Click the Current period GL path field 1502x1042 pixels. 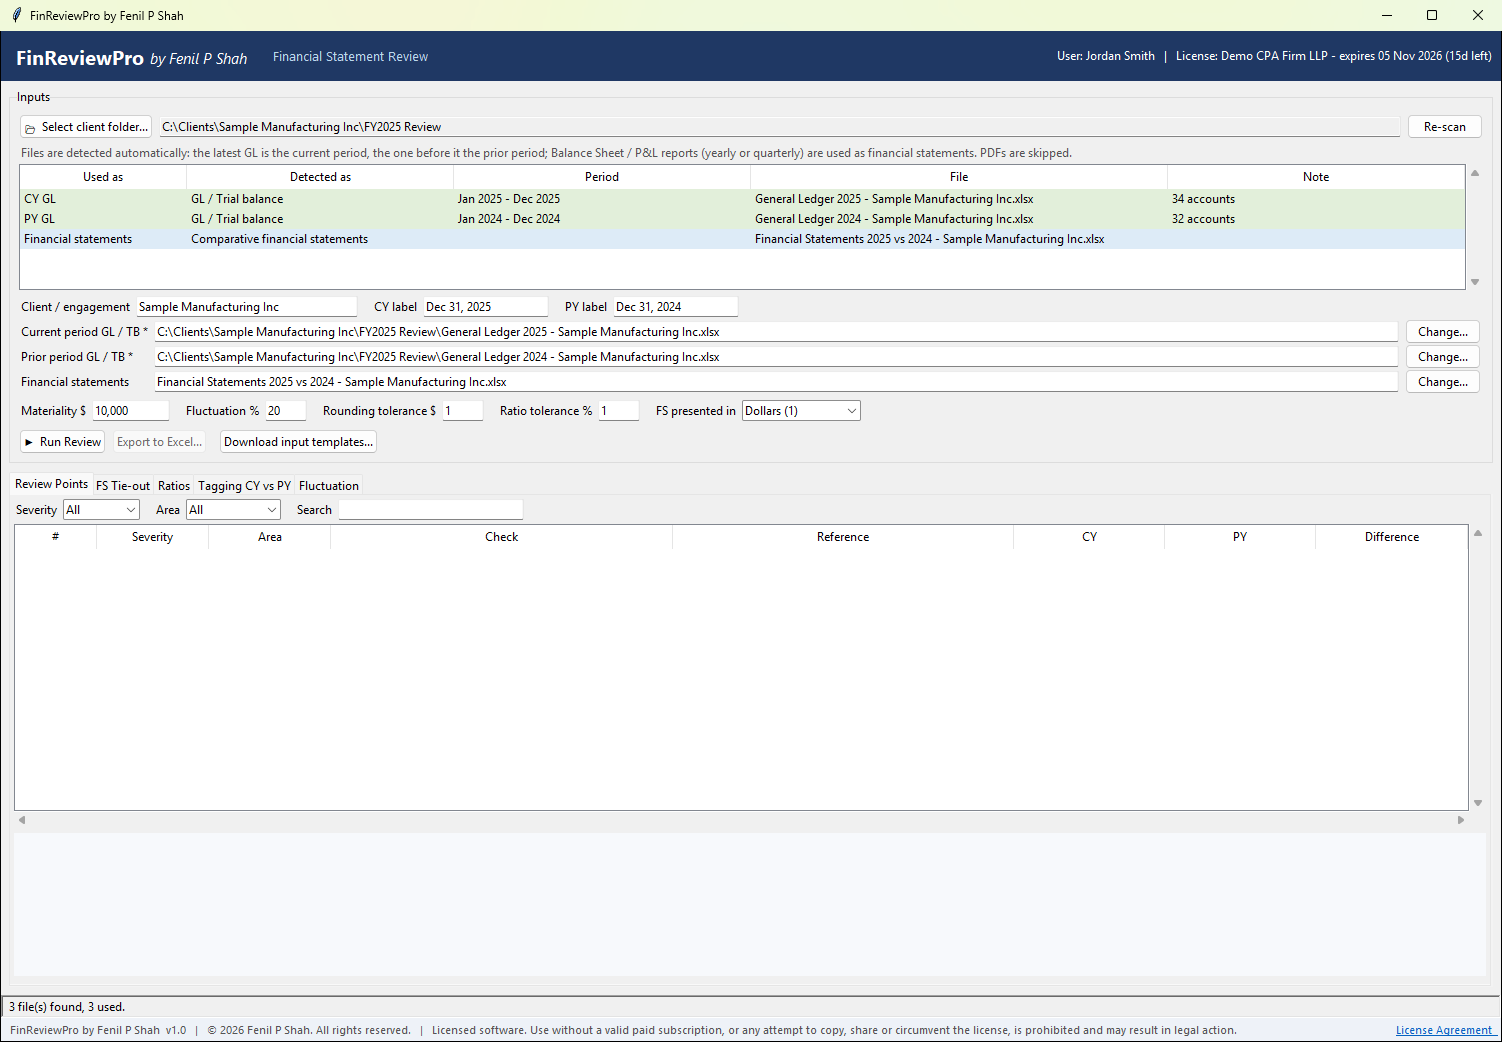776,332
